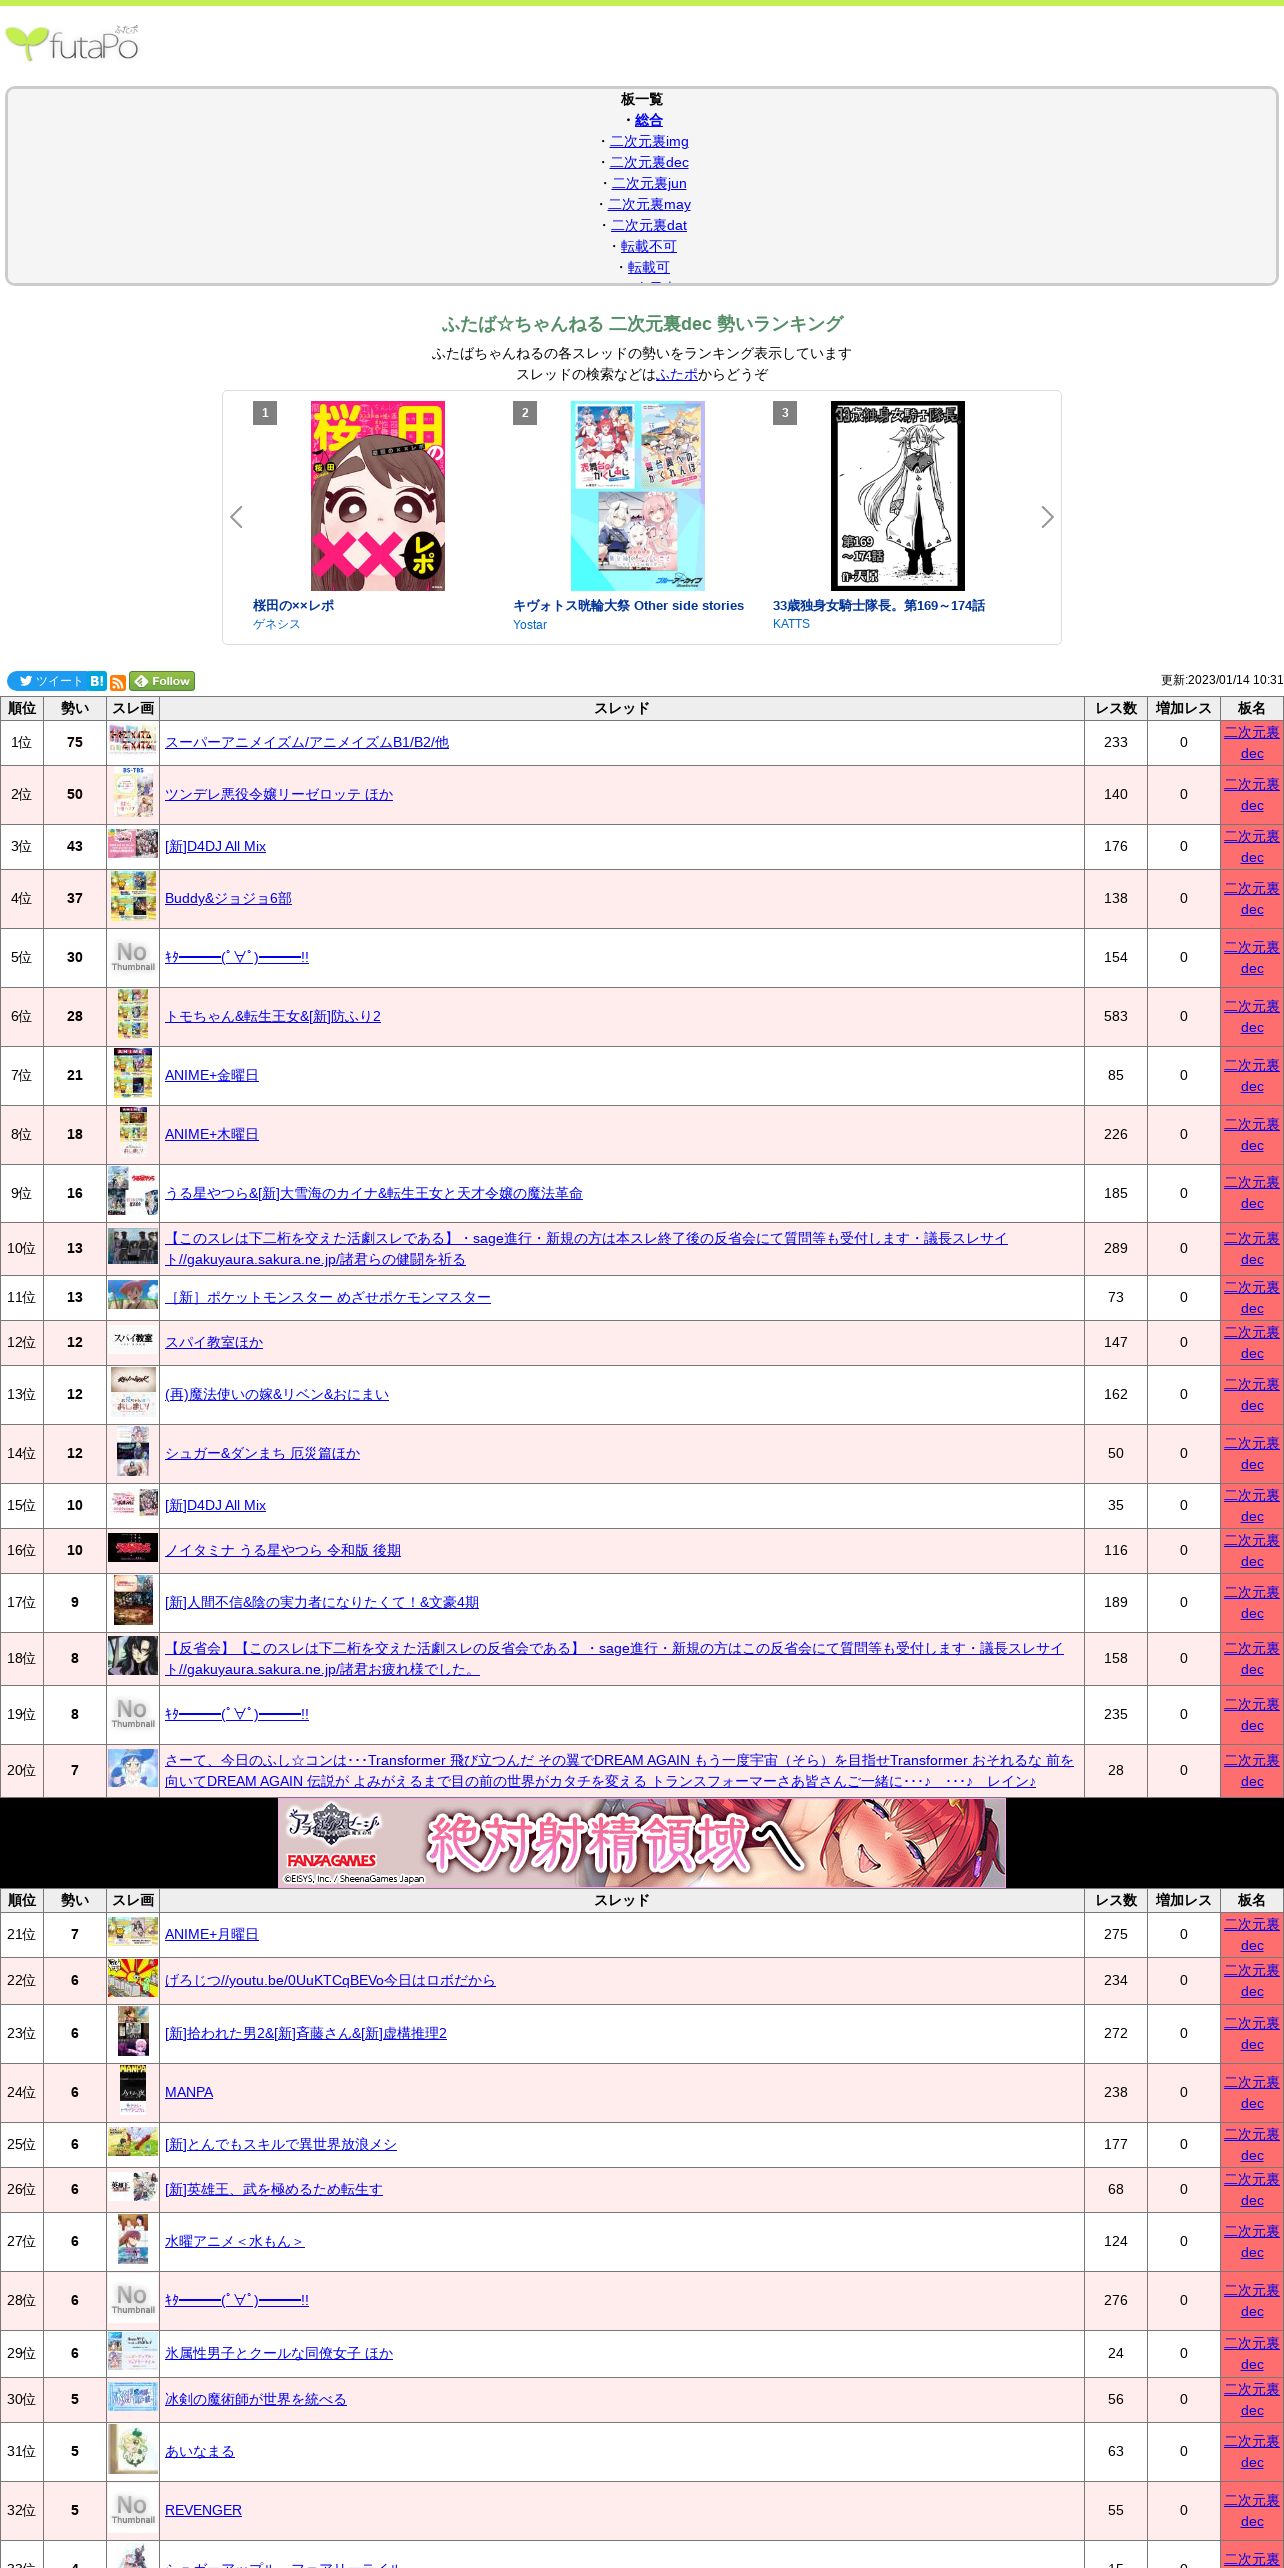This screenshot has height=2568, width=1284.
Task: Click thumbnail of rank 4 Buddy thread
Action: (x=133, y=896)
